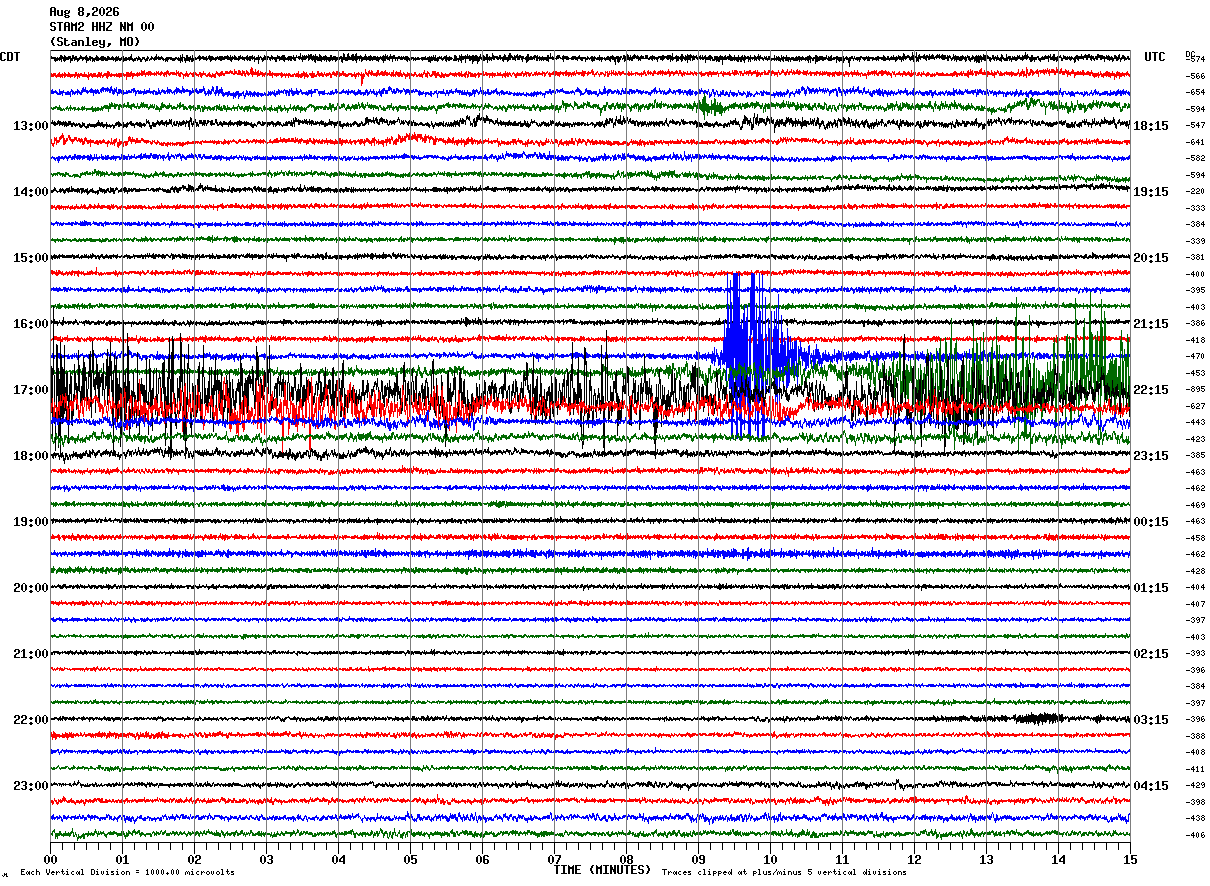Click the DC offset value "-641"
Screen dimensions: 1210x886
(1195, 142)
